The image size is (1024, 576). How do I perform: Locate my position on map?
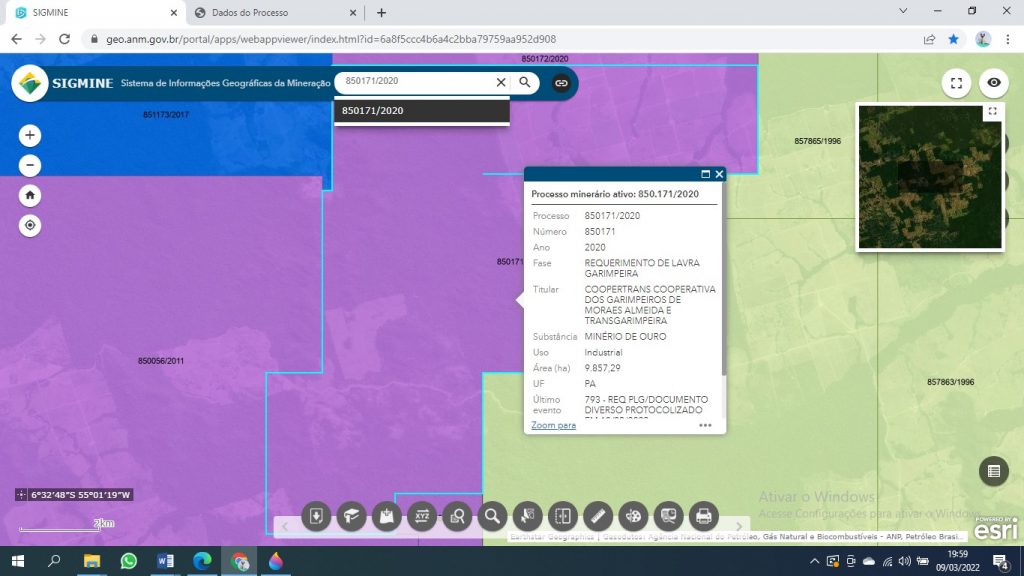29,225
